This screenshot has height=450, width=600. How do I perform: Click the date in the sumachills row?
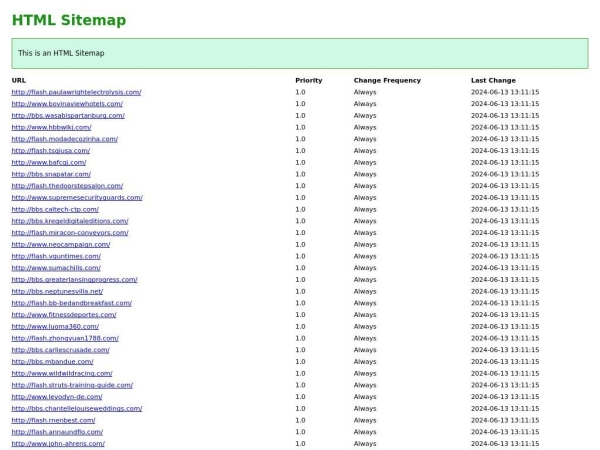[505, 268]
